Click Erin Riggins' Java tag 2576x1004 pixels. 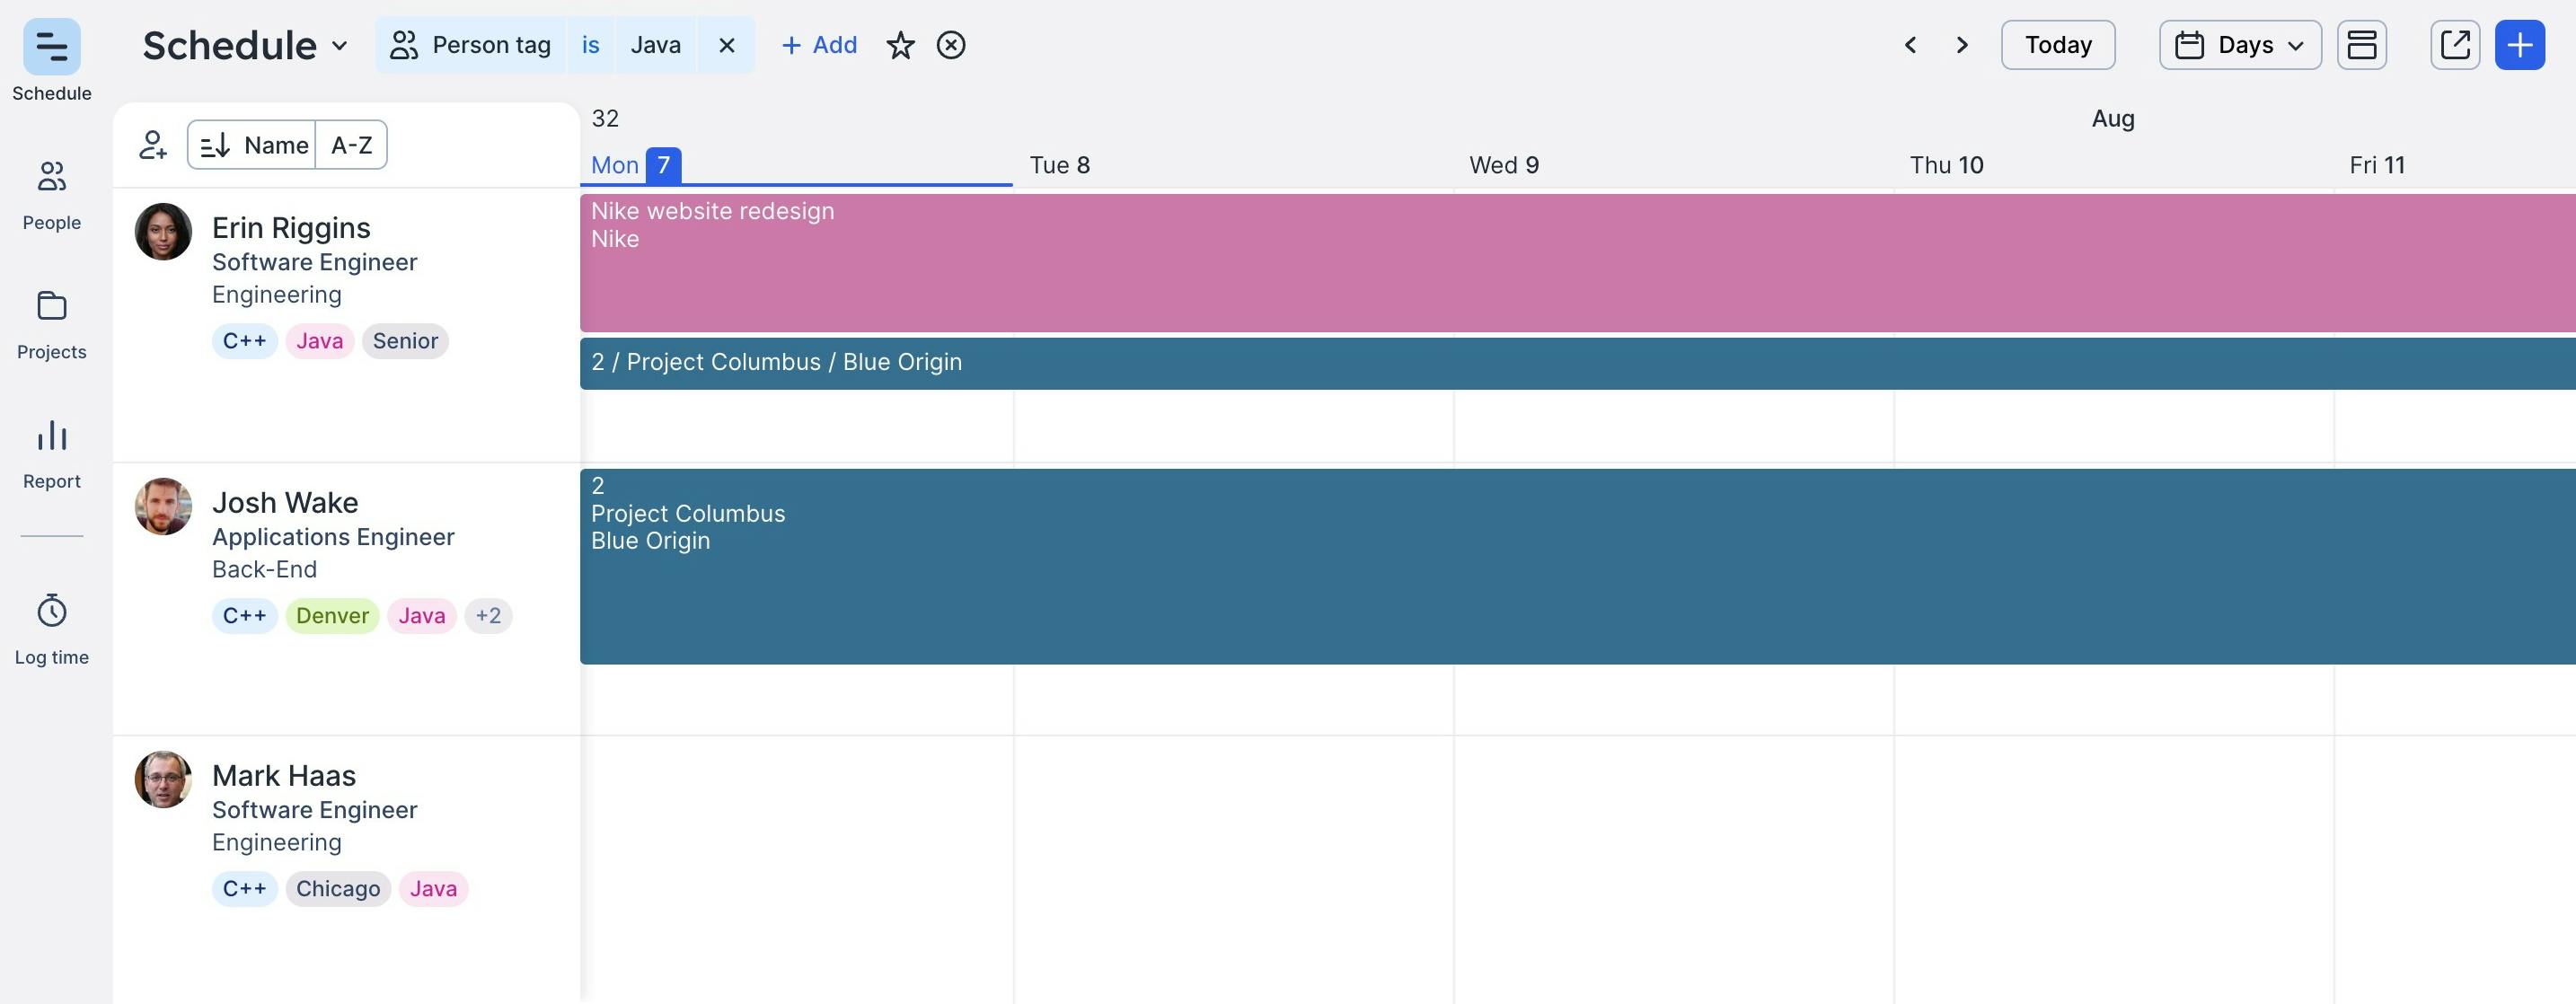pyautogui.click(x=320, y=341)
